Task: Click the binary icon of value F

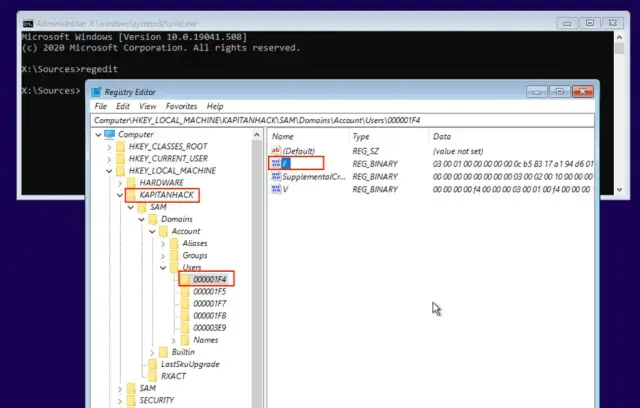Action: coord(277,163)
